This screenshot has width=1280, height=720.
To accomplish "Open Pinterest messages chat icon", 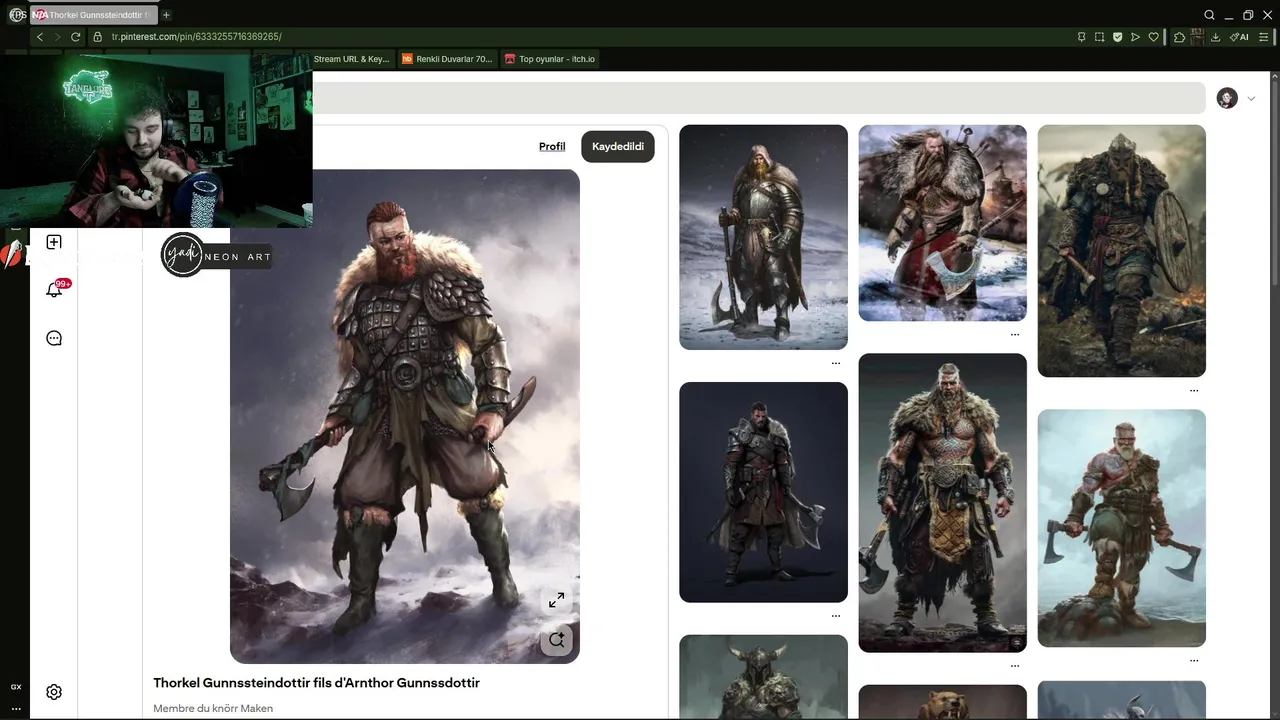I will 54,338.
